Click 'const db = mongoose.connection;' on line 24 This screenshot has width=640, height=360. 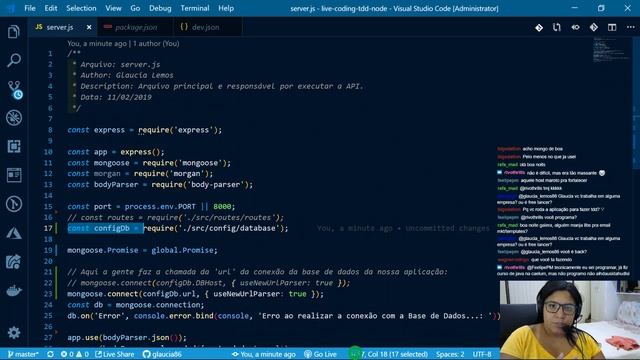136,305
